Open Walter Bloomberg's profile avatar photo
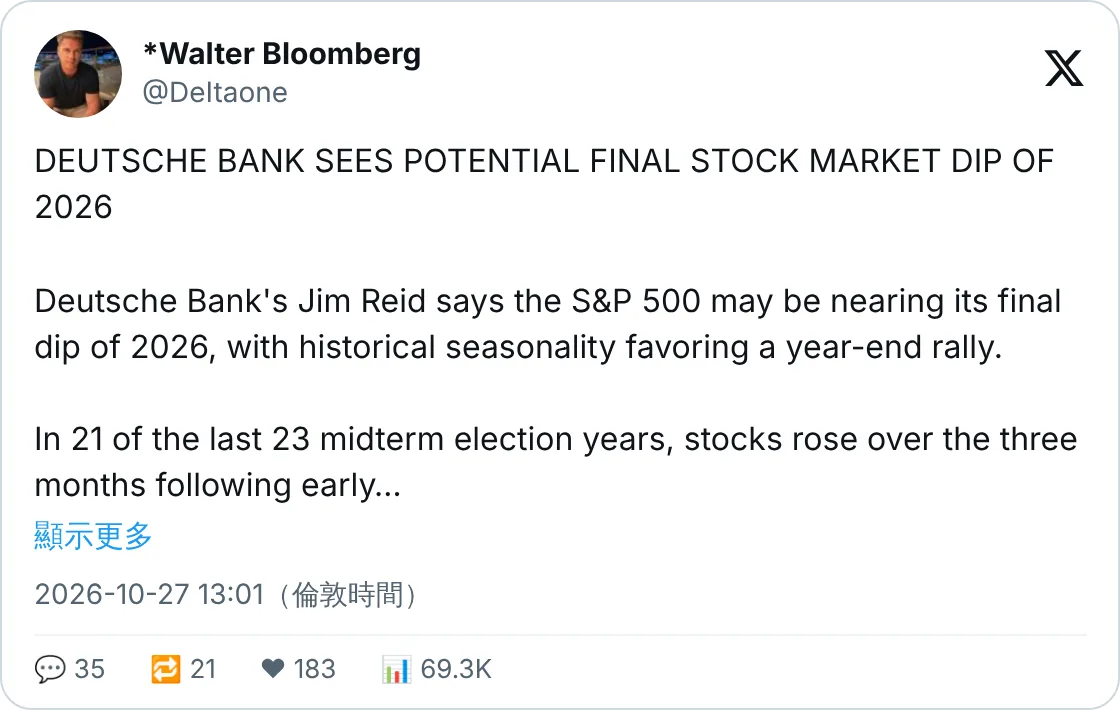The height and width of the screenshot is (712, 1120). [x=78, y=74]
